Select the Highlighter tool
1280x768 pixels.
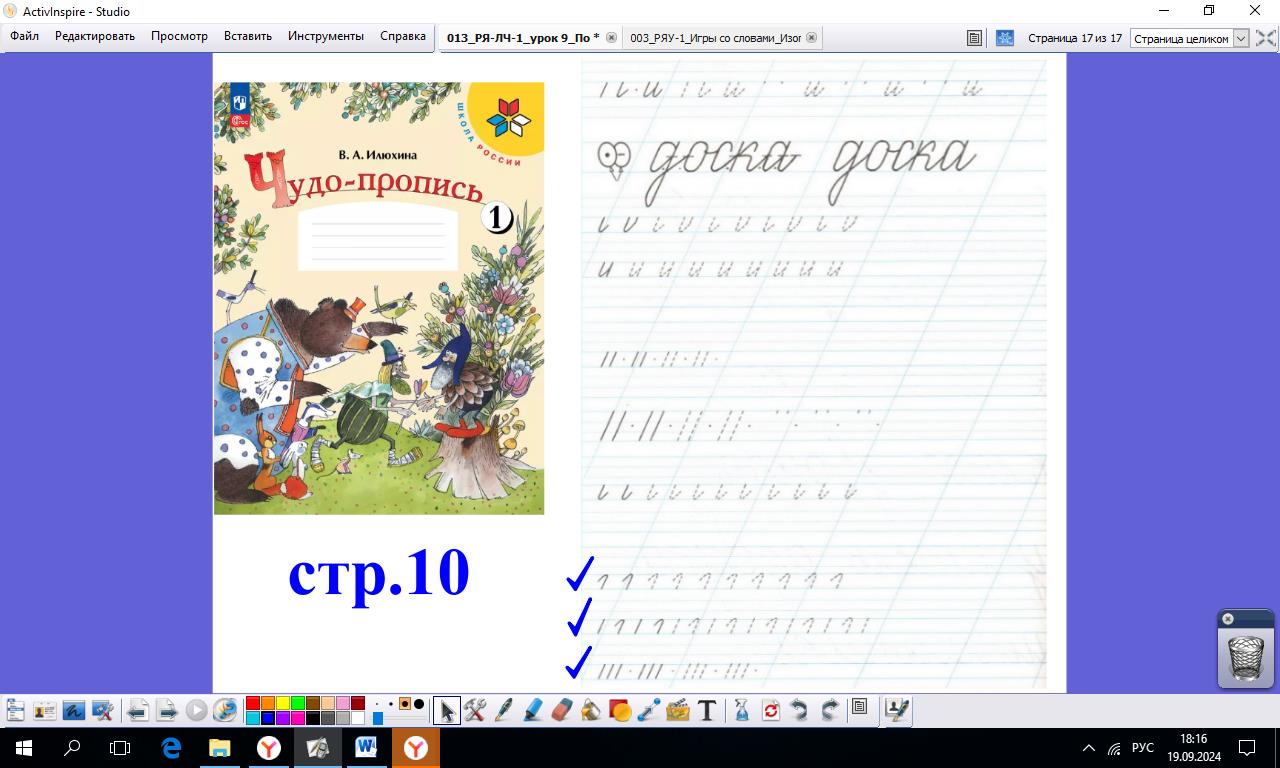[533, 711]
